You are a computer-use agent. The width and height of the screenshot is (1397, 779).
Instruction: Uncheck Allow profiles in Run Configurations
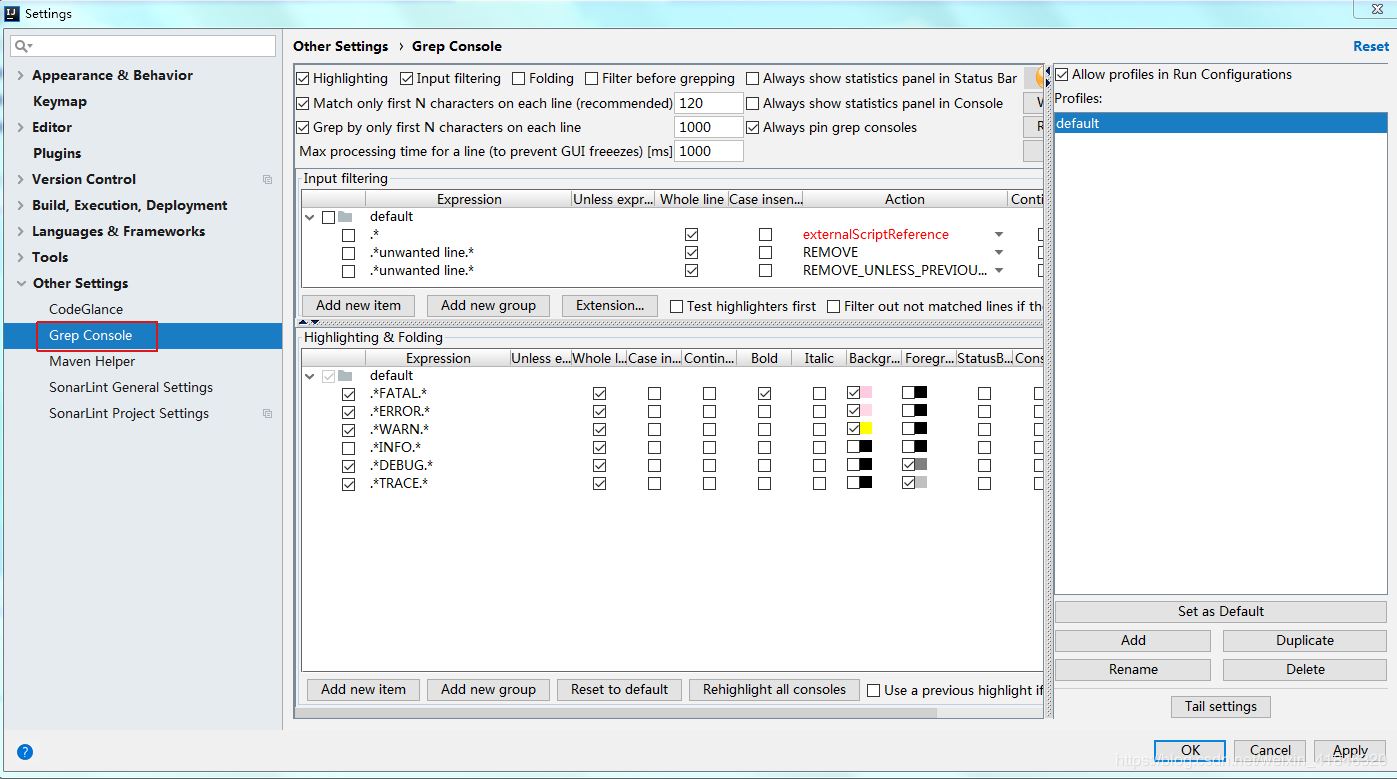tap(1062, 74)
